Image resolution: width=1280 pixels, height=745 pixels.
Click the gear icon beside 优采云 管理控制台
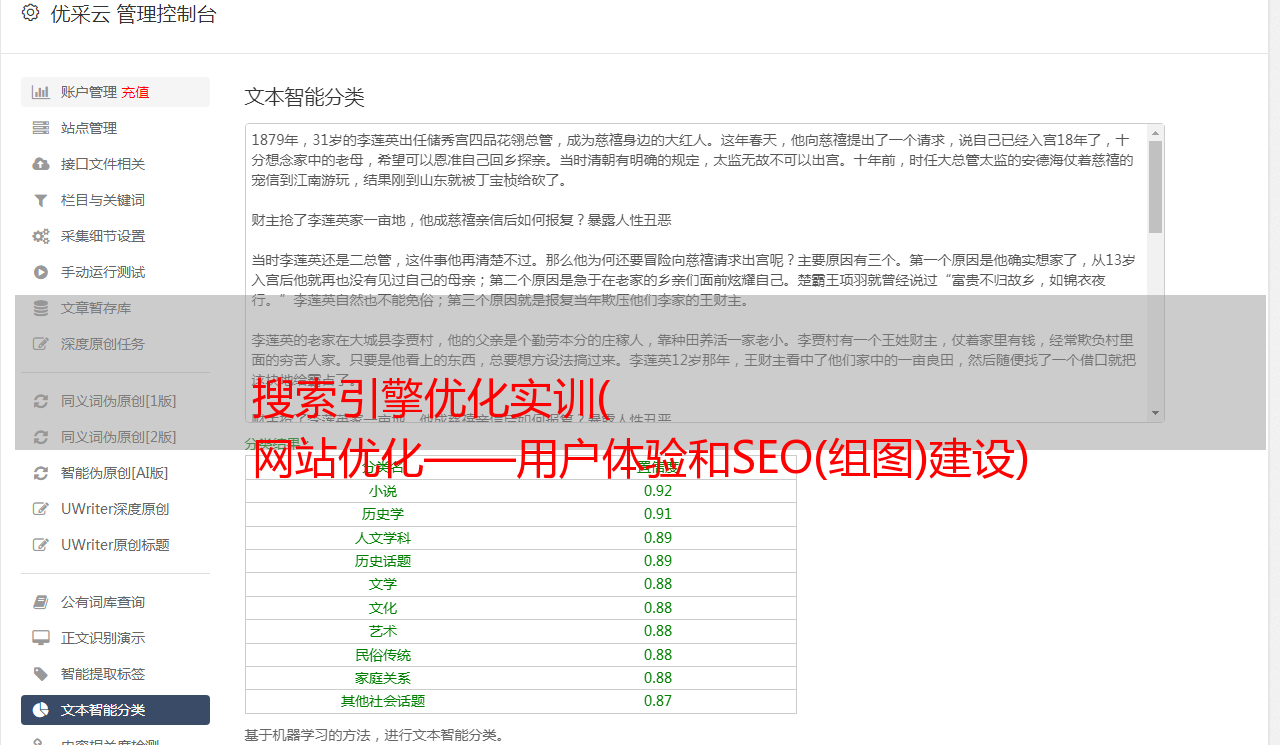30,13
